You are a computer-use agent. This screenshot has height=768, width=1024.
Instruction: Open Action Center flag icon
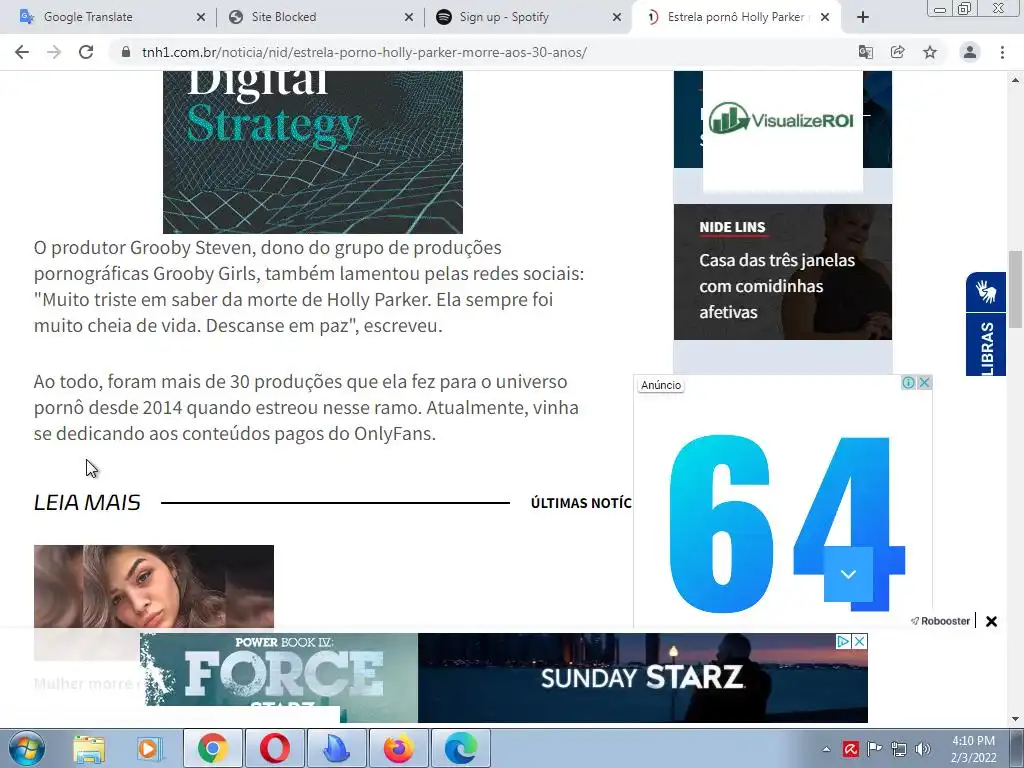coord(874,749)
